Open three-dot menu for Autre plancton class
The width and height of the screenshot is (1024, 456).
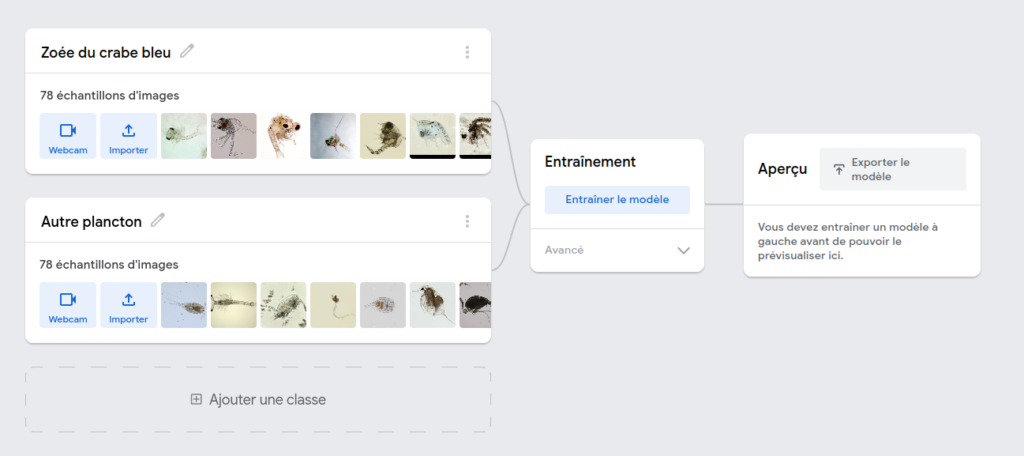coord(467,221)
